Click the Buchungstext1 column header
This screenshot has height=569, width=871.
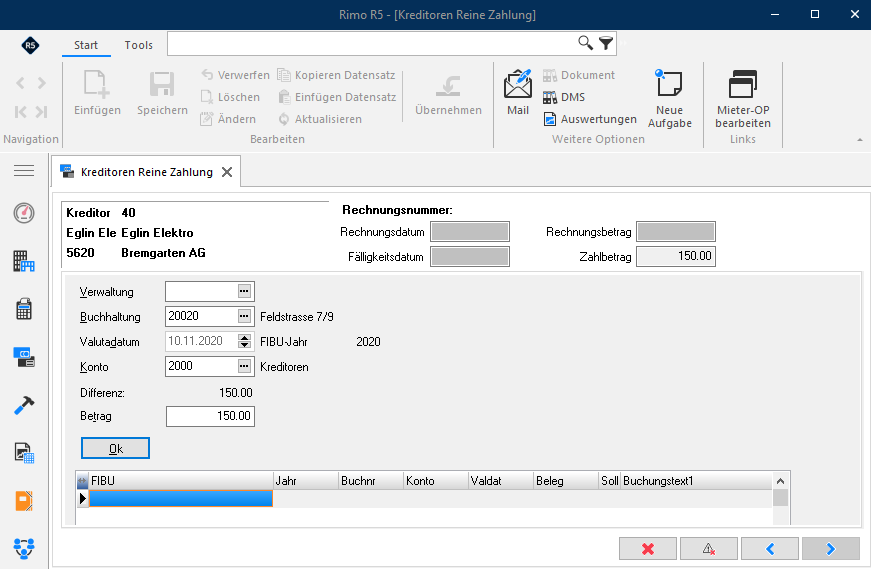pyautogui.click(x=697, y=481)
